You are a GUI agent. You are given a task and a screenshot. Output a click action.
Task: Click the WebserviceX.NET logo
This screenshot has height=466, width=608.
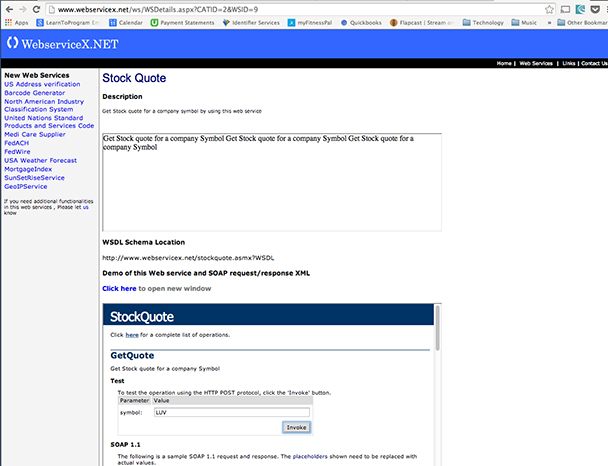[64, 43]
